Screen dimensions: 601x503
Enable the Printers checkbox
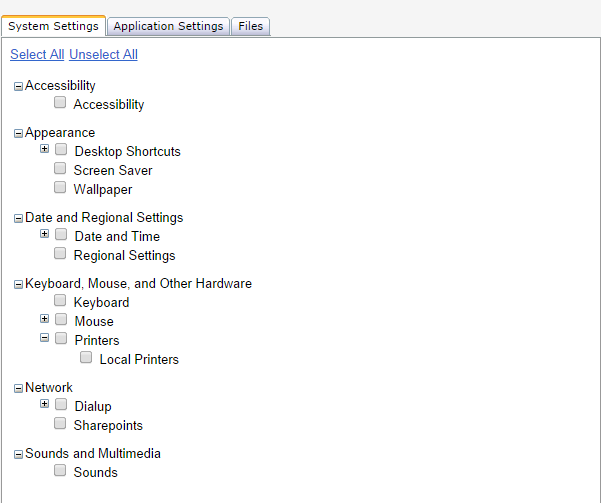click(x=61, y=338)
